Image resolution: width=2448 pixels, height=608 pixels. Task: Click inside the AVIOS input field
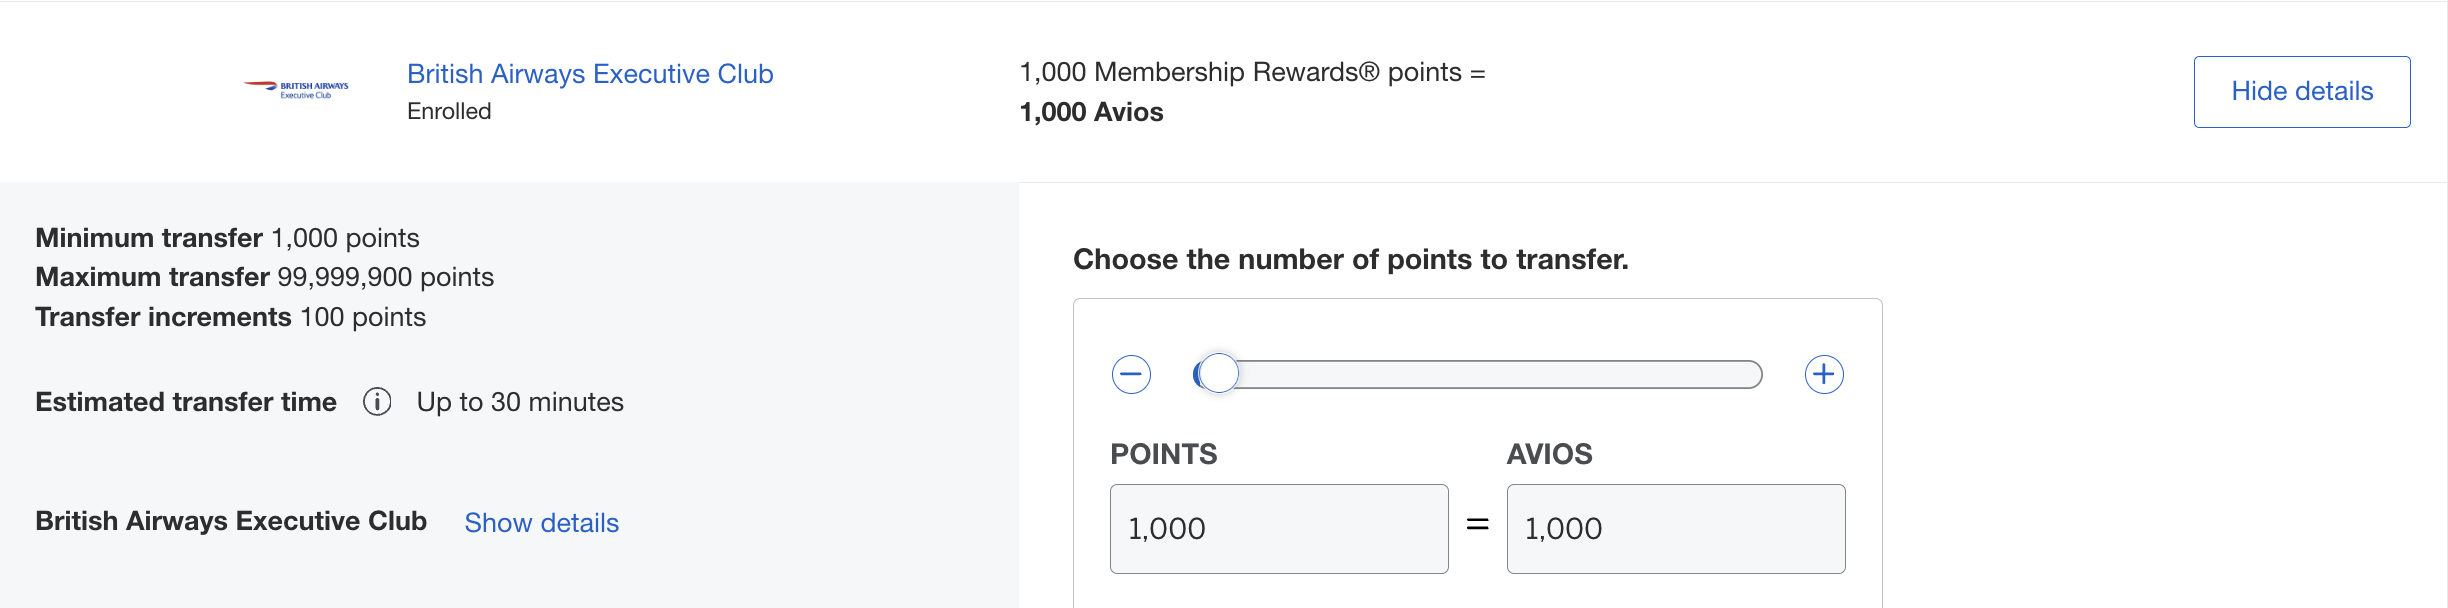1676,528
